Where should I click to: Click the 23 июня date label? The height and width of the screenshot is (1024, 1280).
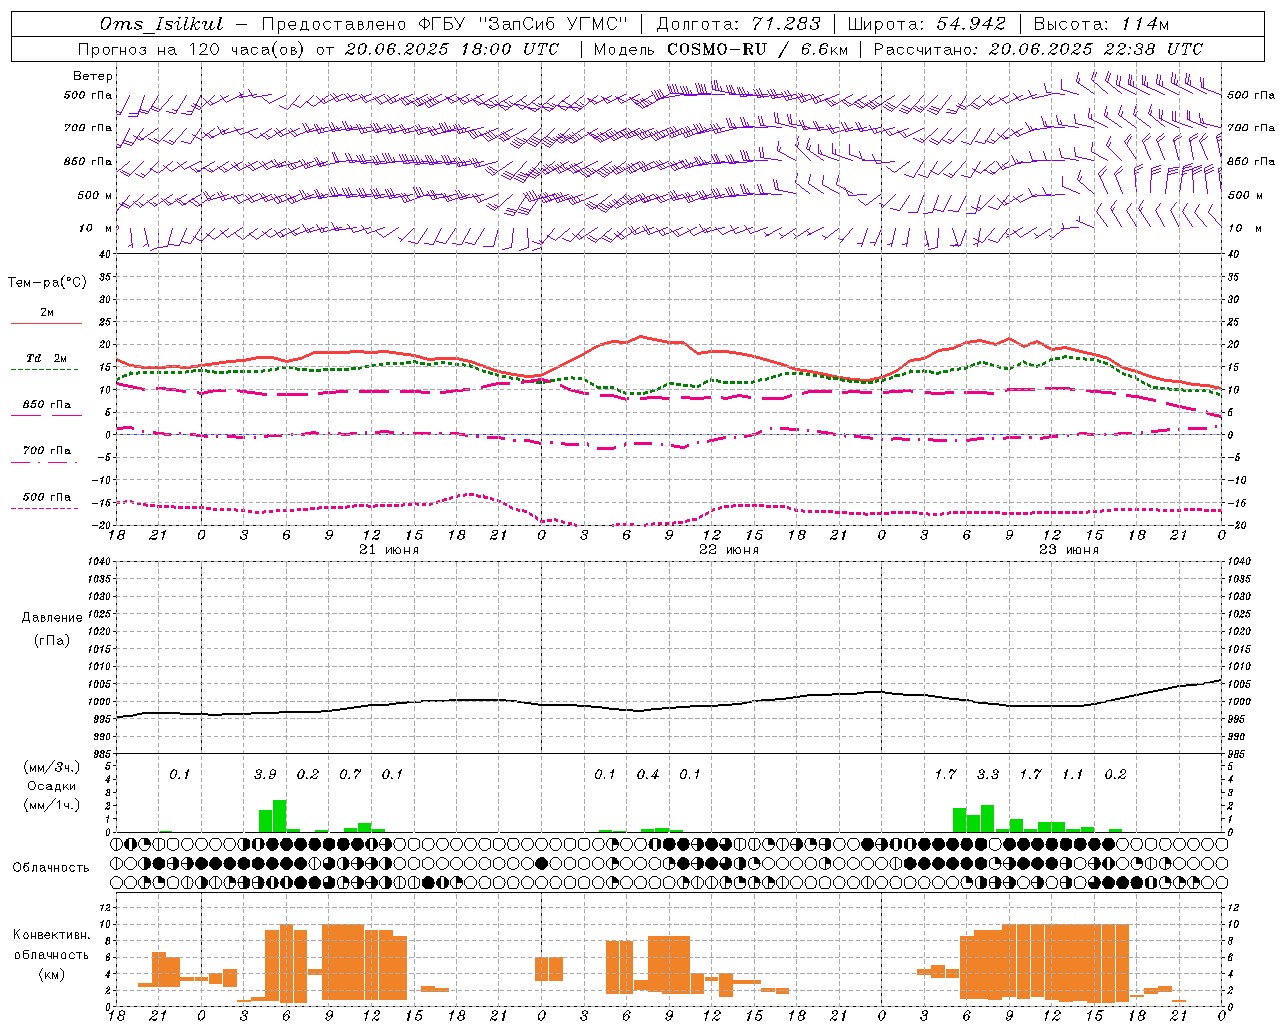point(1068,550)
